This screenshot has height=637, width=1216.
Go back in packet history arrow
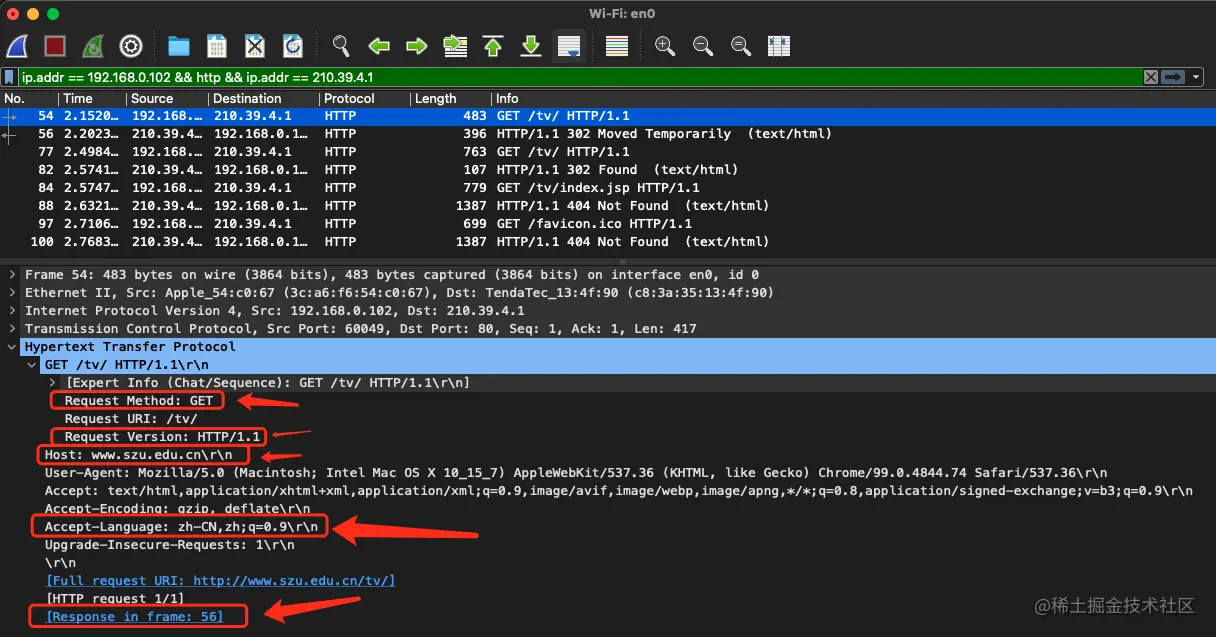pos(379,46)
